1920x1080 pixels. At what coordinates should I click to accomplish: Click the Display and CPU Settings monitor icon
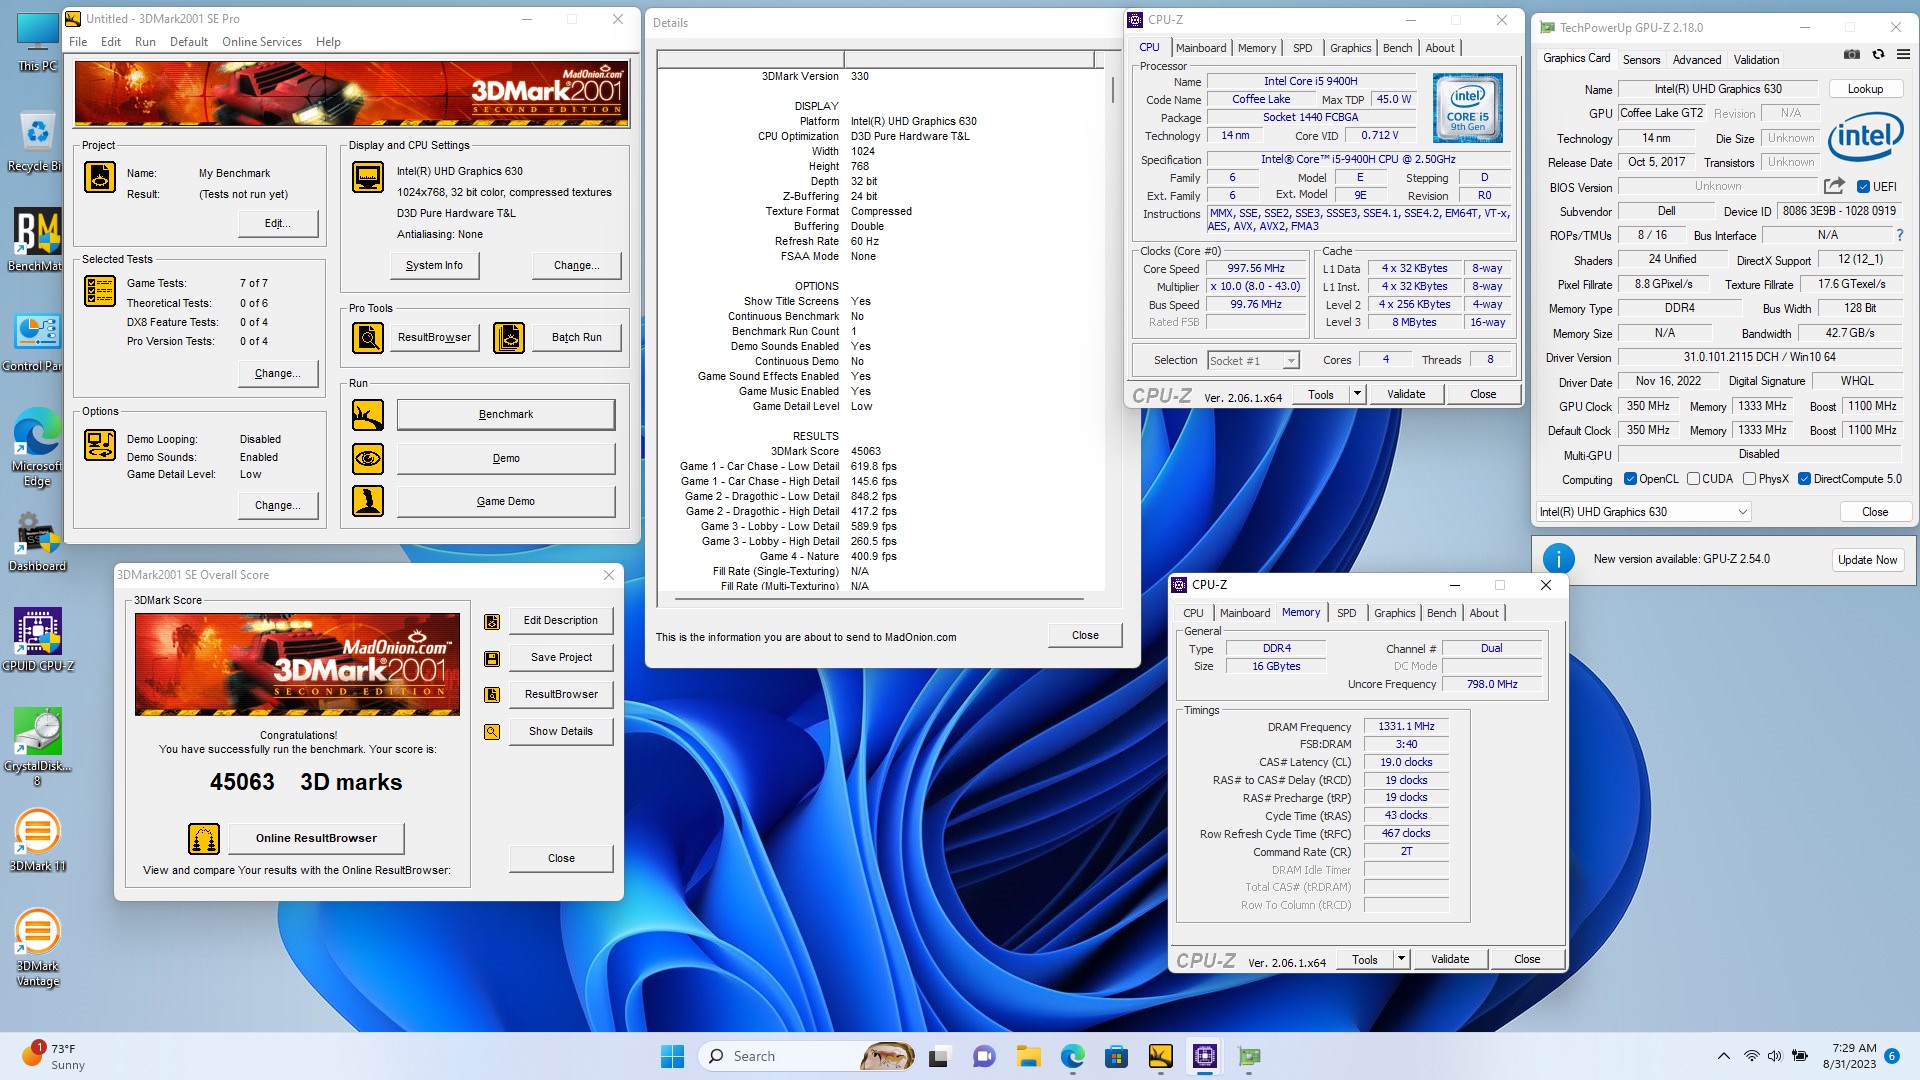(x=368, y=177)
